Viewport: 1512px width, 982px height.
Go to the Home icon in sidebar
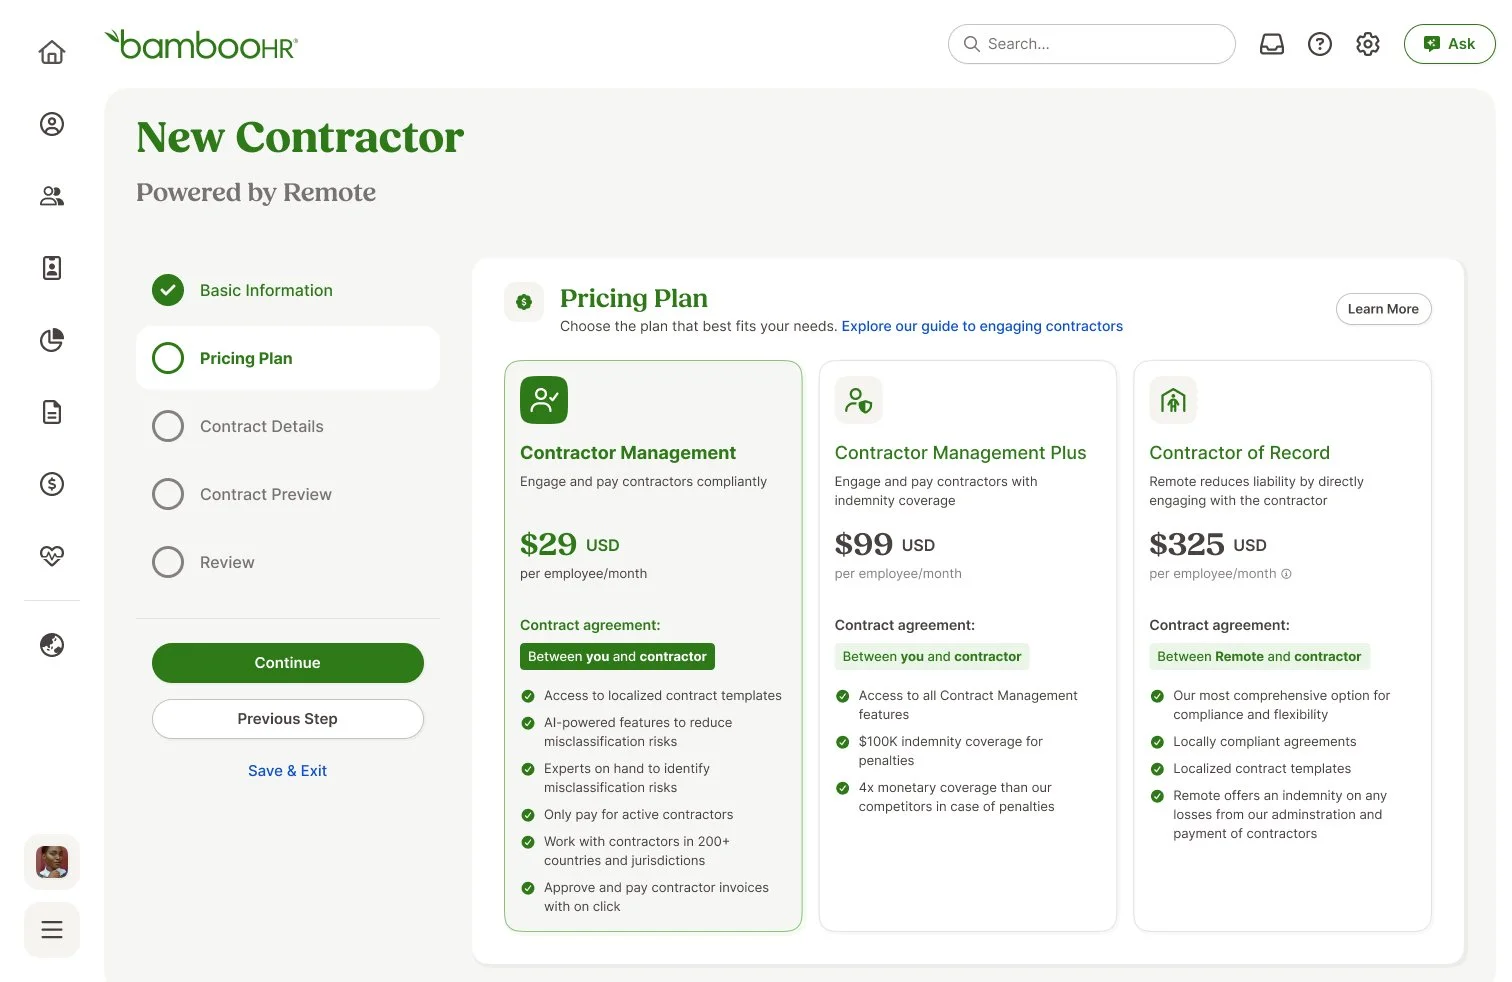[52, 52]
